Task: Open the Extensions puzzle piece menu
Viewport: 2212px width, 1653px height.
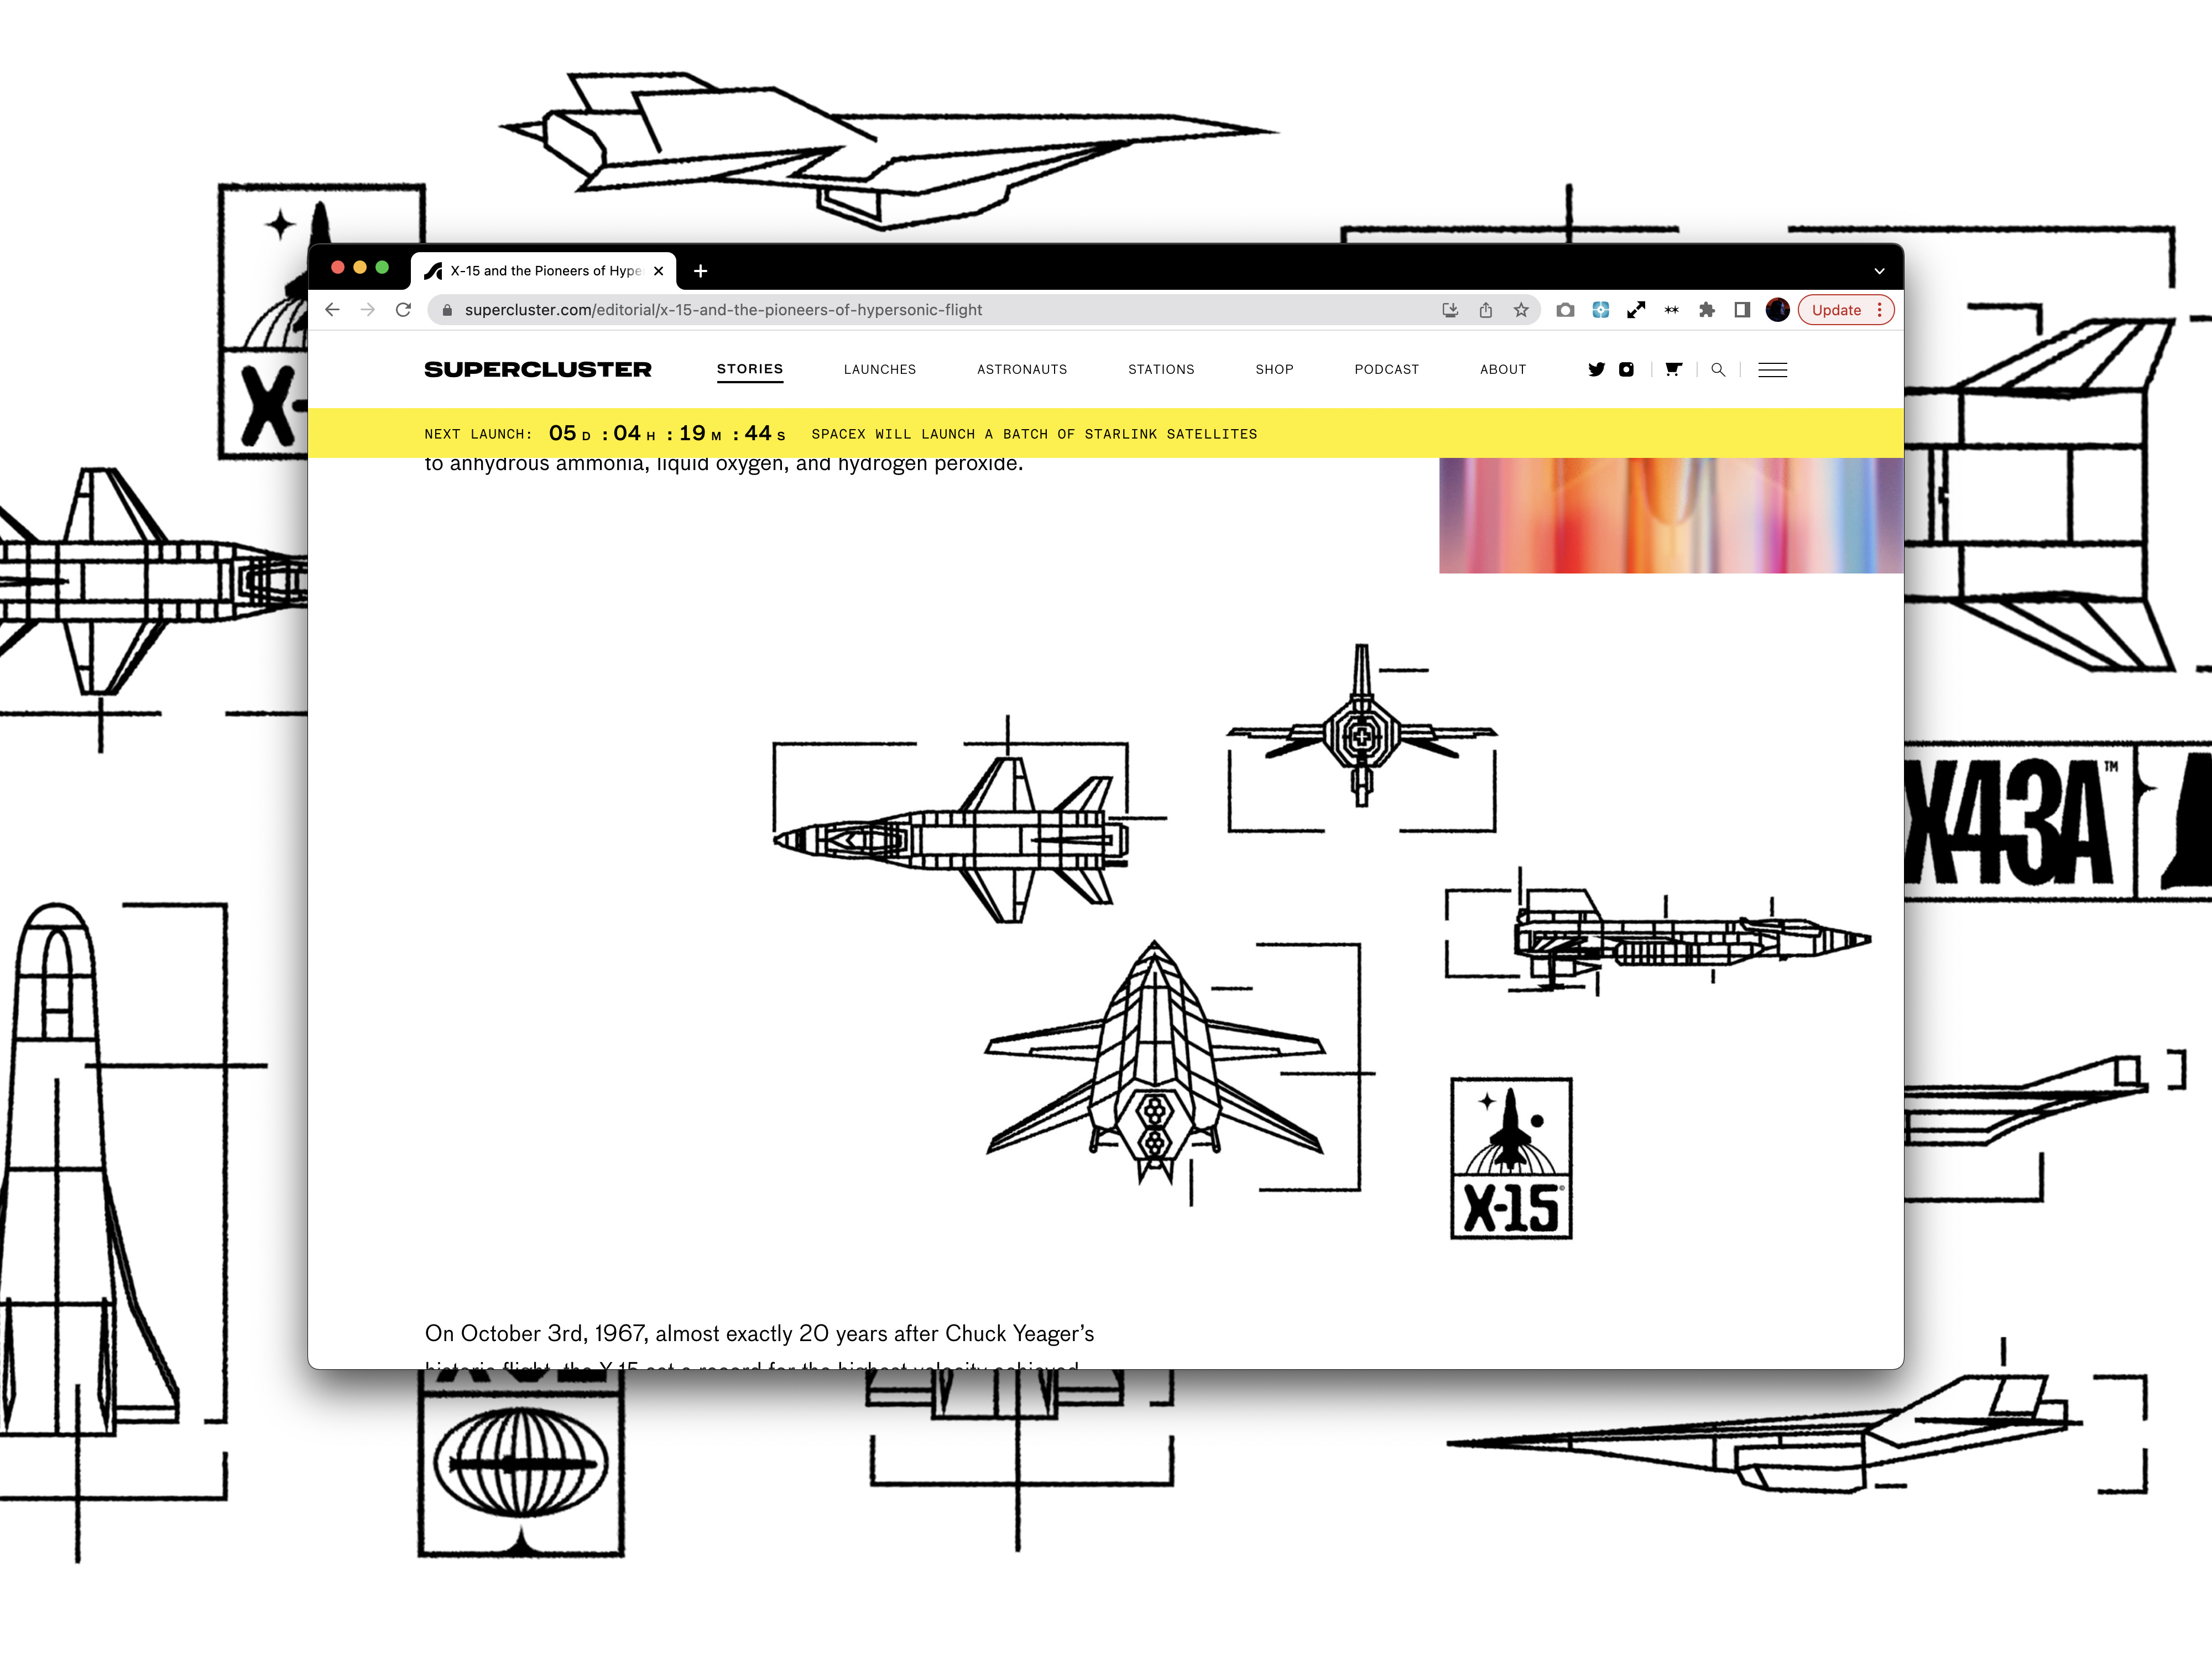Action: tap(1707, 310)
